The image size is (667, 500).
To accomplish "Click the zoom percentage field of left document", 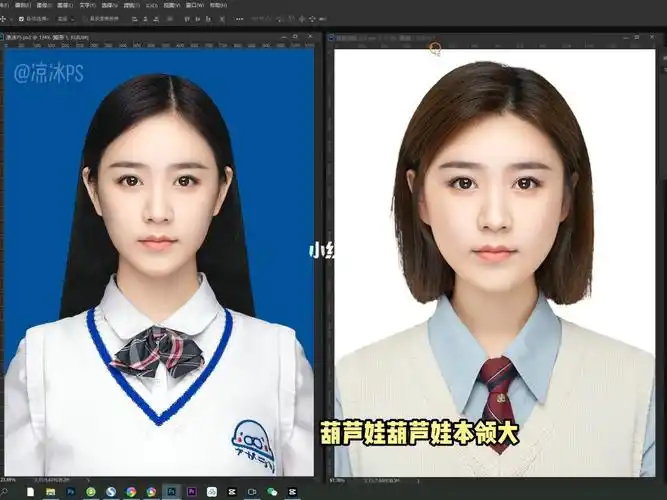I will 10,480.
